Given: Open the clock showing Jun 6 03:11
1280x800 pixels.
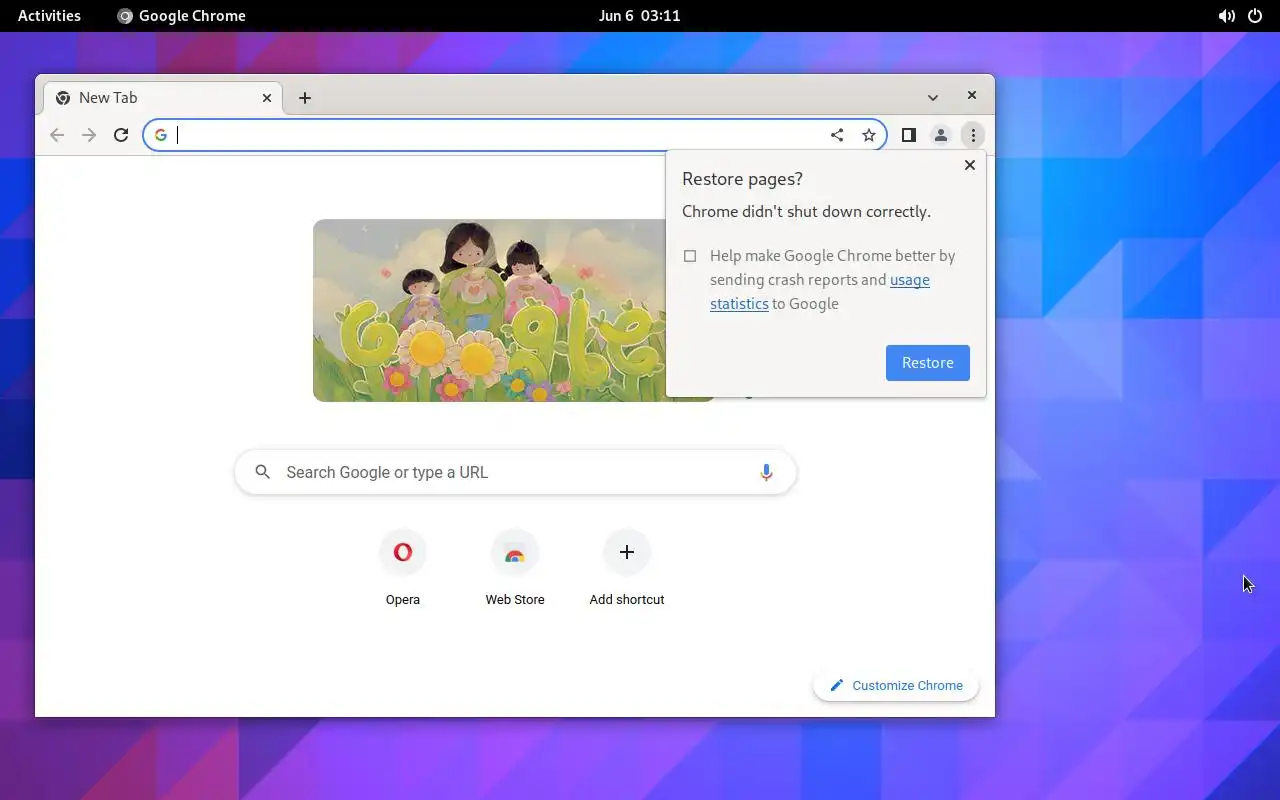Looking at the screenshot, I should click(639, 15).
